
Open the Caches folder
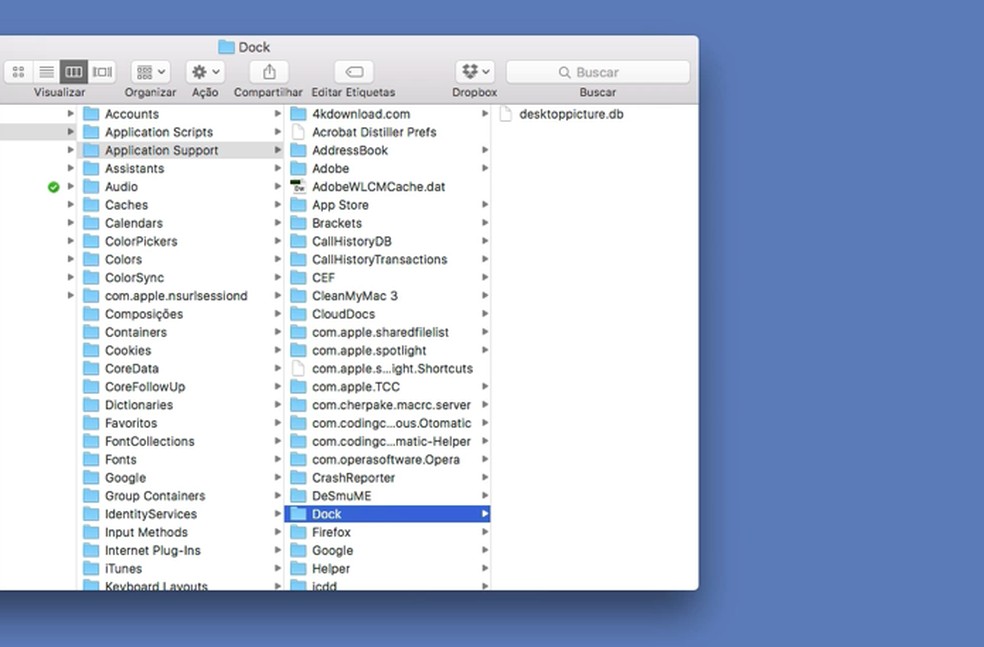[182, 205]
